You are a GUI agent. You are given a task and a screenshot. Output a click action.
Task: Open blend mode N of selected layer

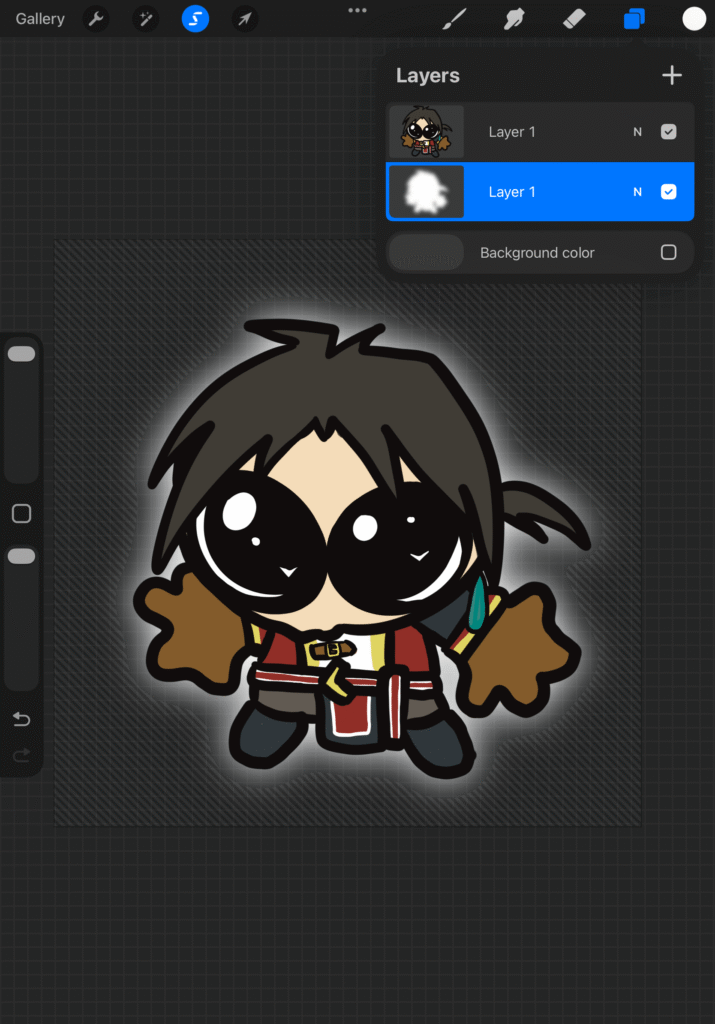(x=637, y=192)
